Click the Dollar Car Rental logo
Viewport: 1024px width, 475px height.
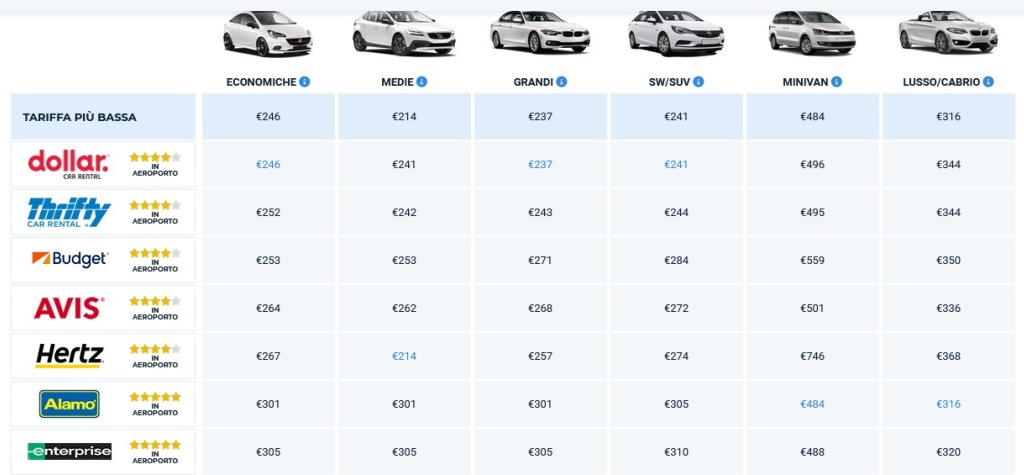tap(68, 164)
